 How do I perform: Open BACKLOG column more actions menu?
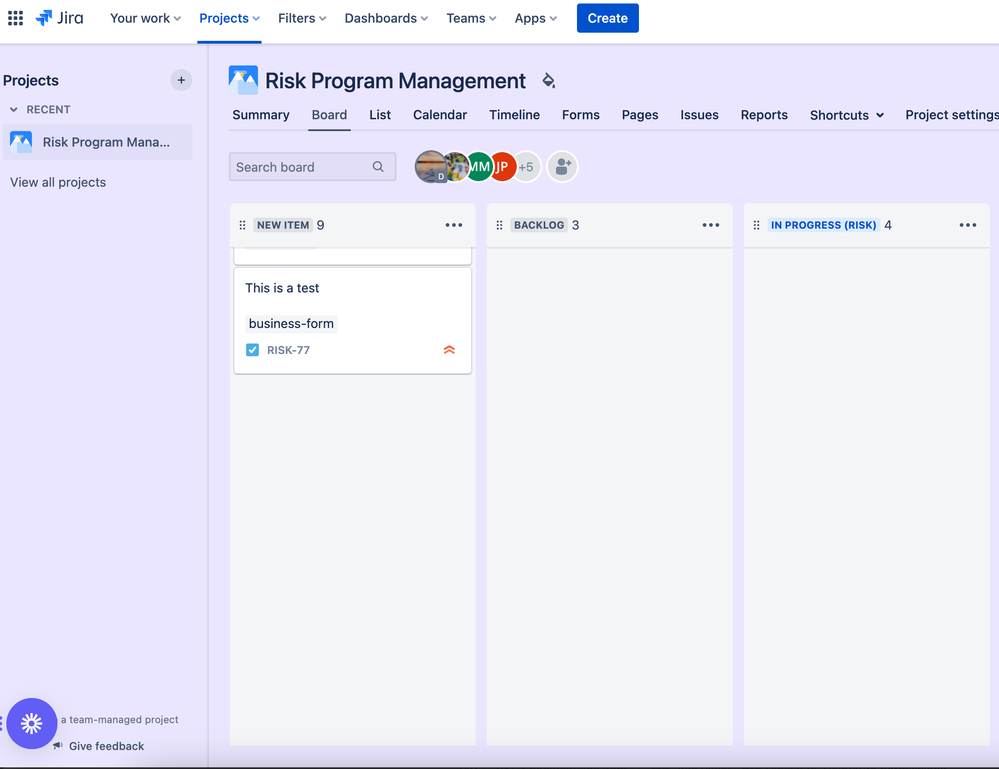tap(711, 225)
